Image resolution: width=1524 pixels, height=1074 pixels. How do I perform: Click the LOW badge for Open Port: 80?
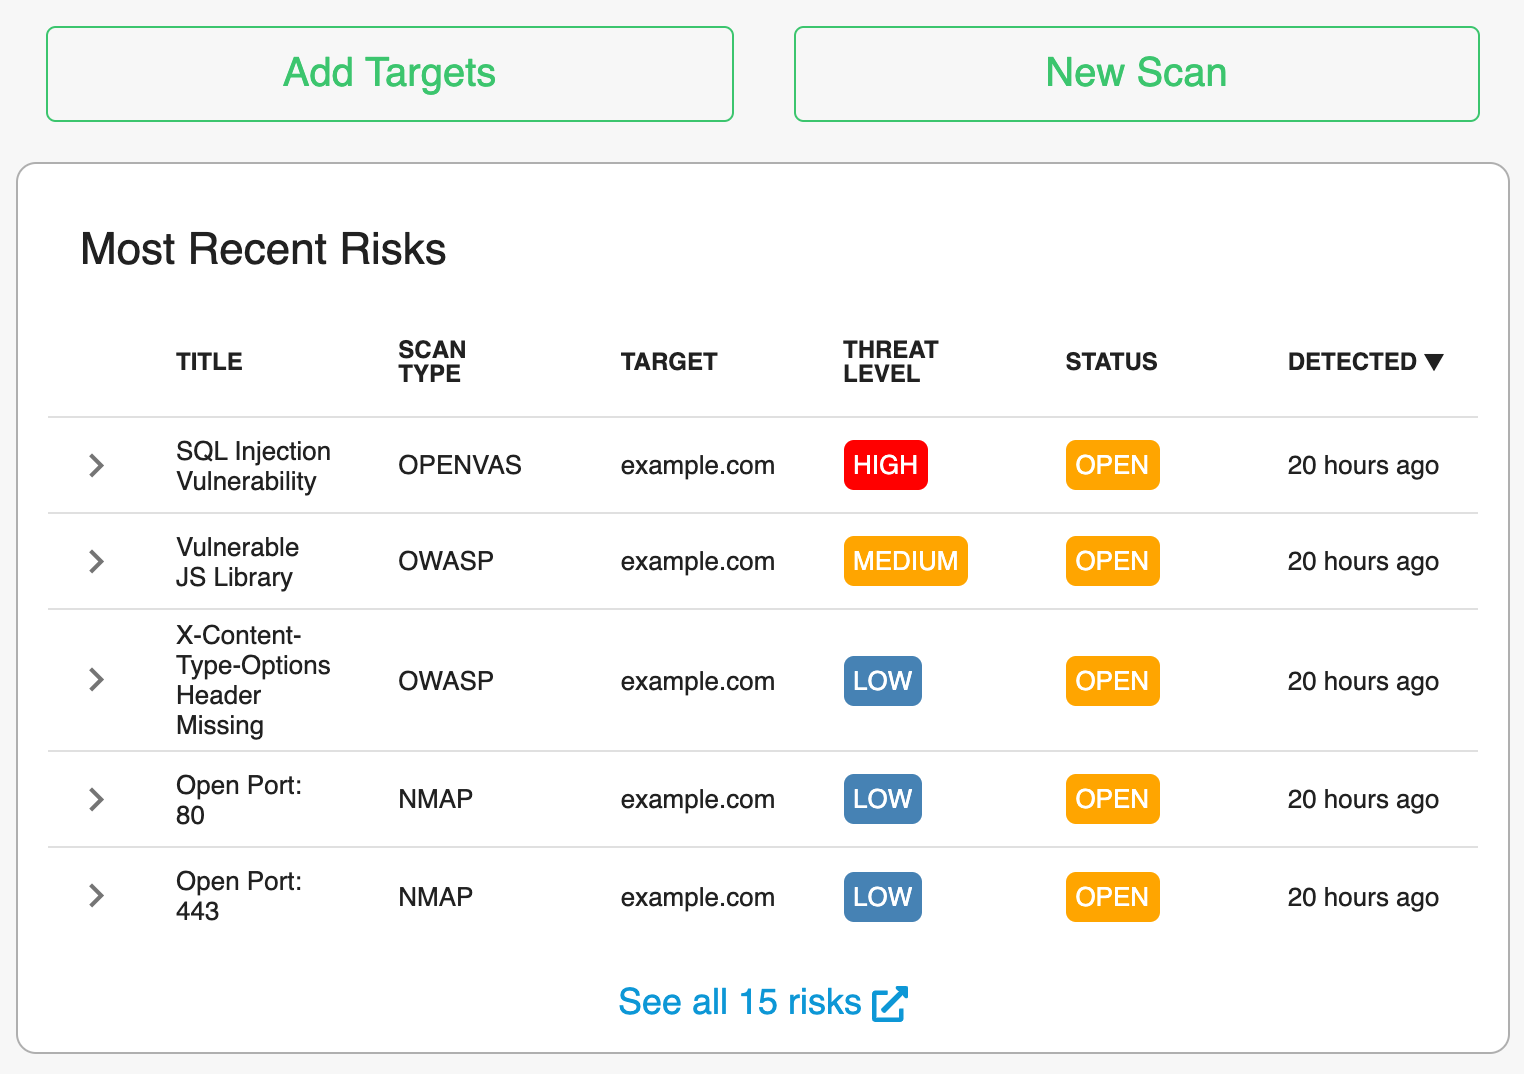point(882,799)
